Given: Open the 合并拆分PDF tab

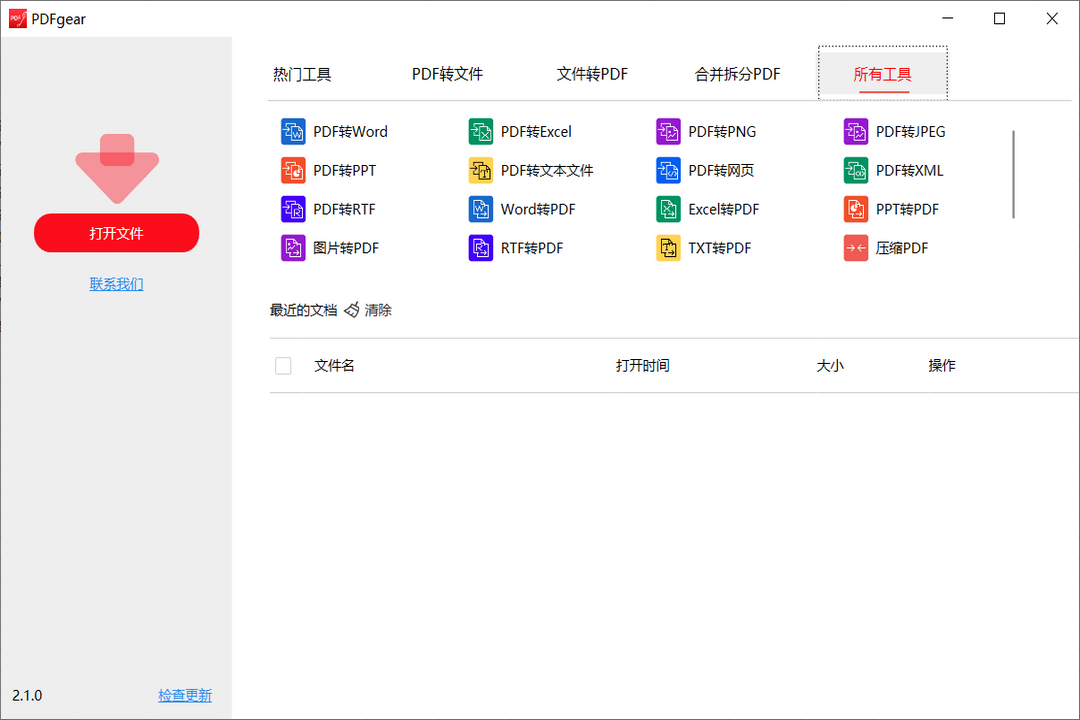Looking at the screenshot, I should (x=737, y=73).
